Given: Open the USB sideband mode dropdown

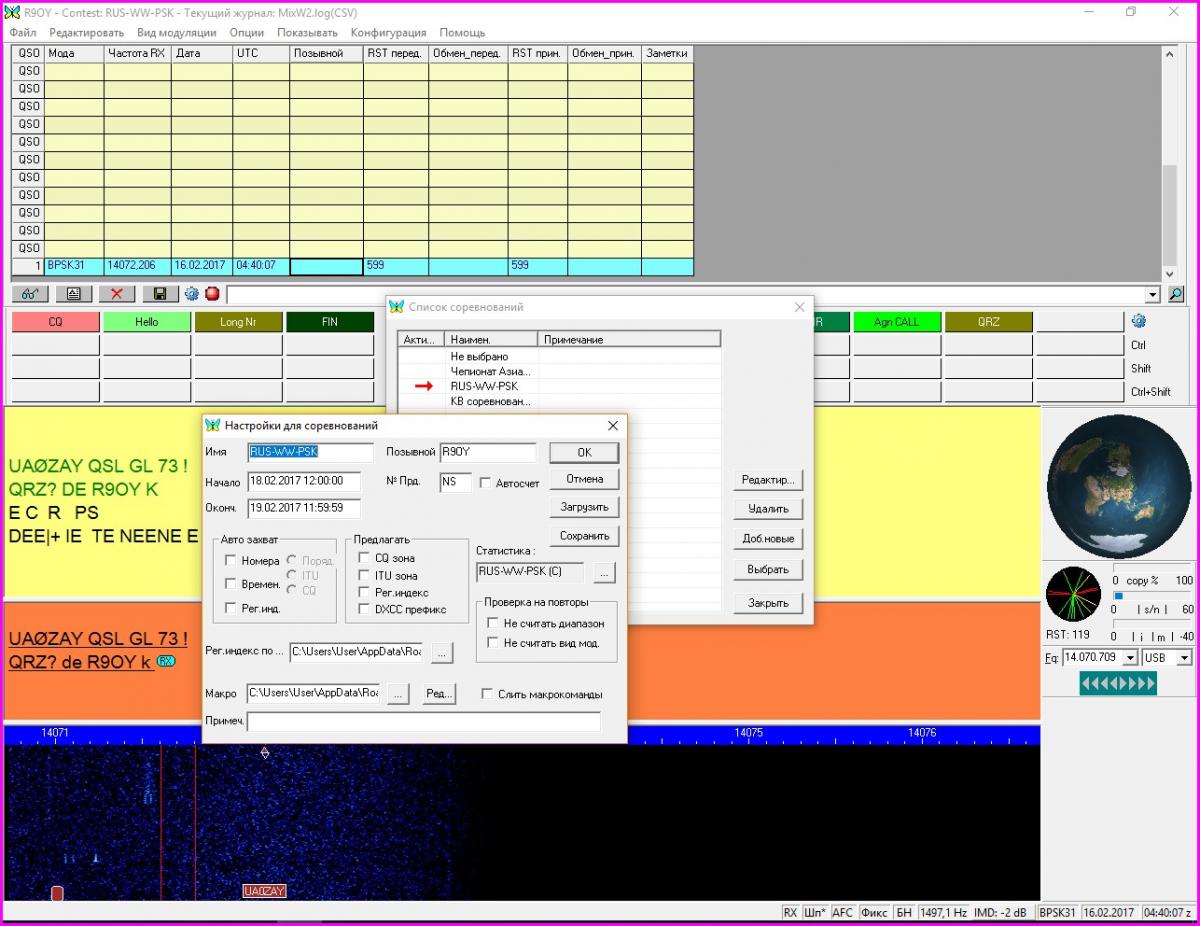Looking at the screenshot, I should click(1184, 658).
